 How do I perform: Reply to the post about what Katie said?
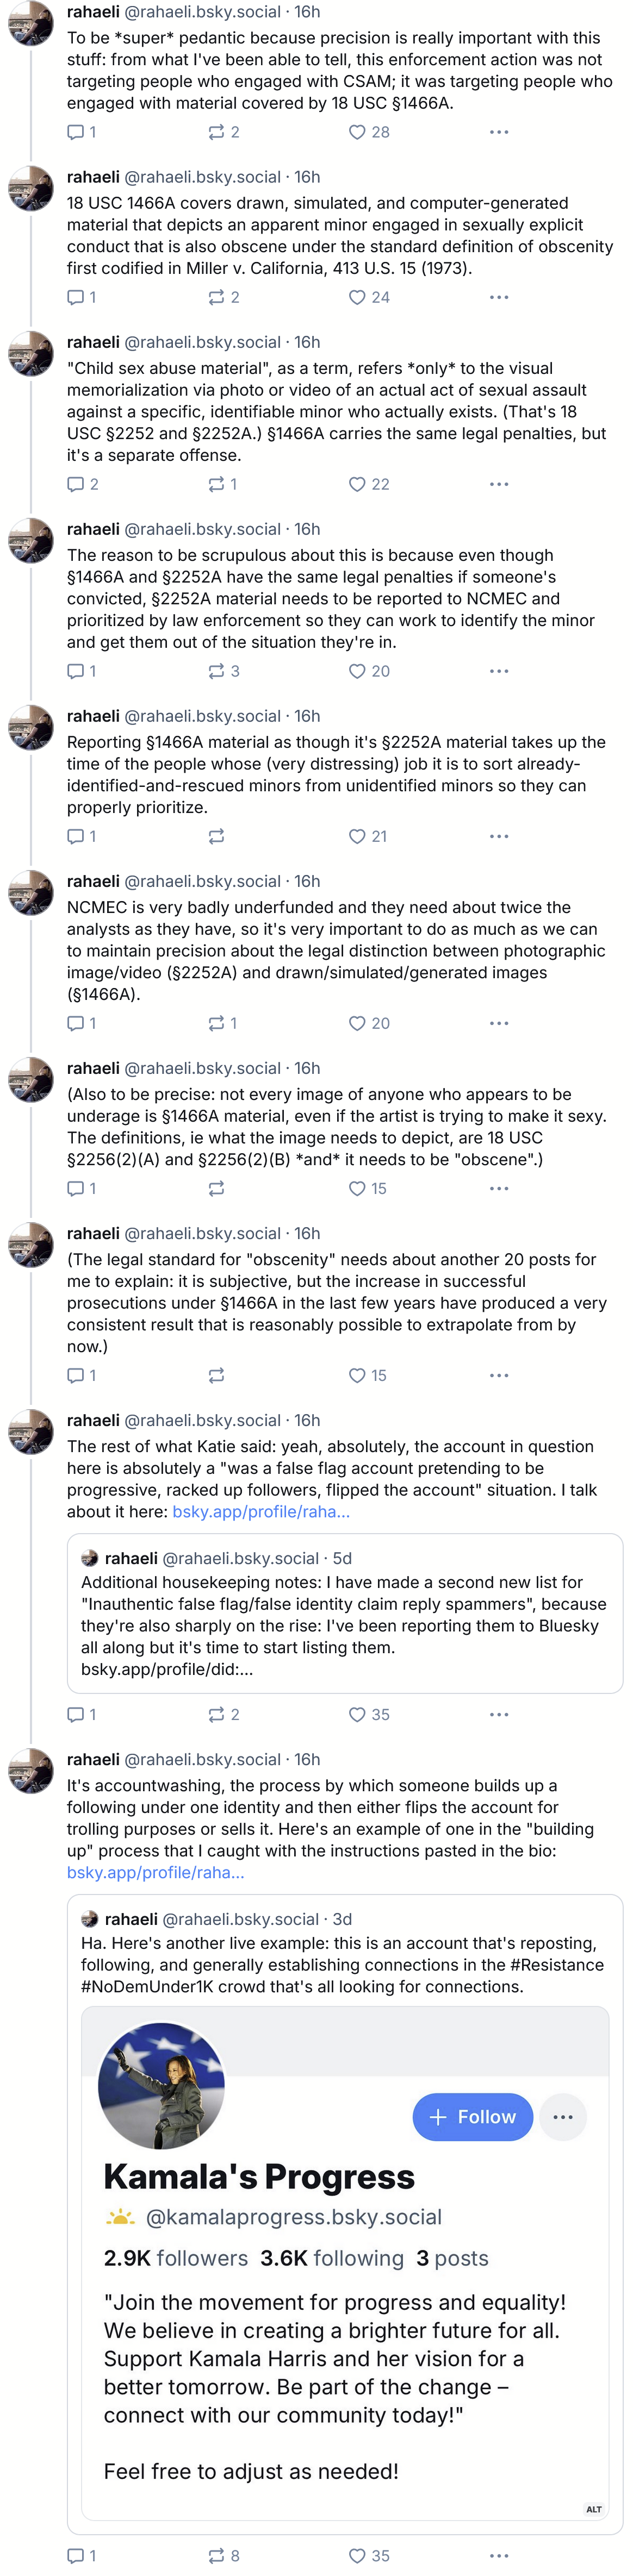[76, 1714]
